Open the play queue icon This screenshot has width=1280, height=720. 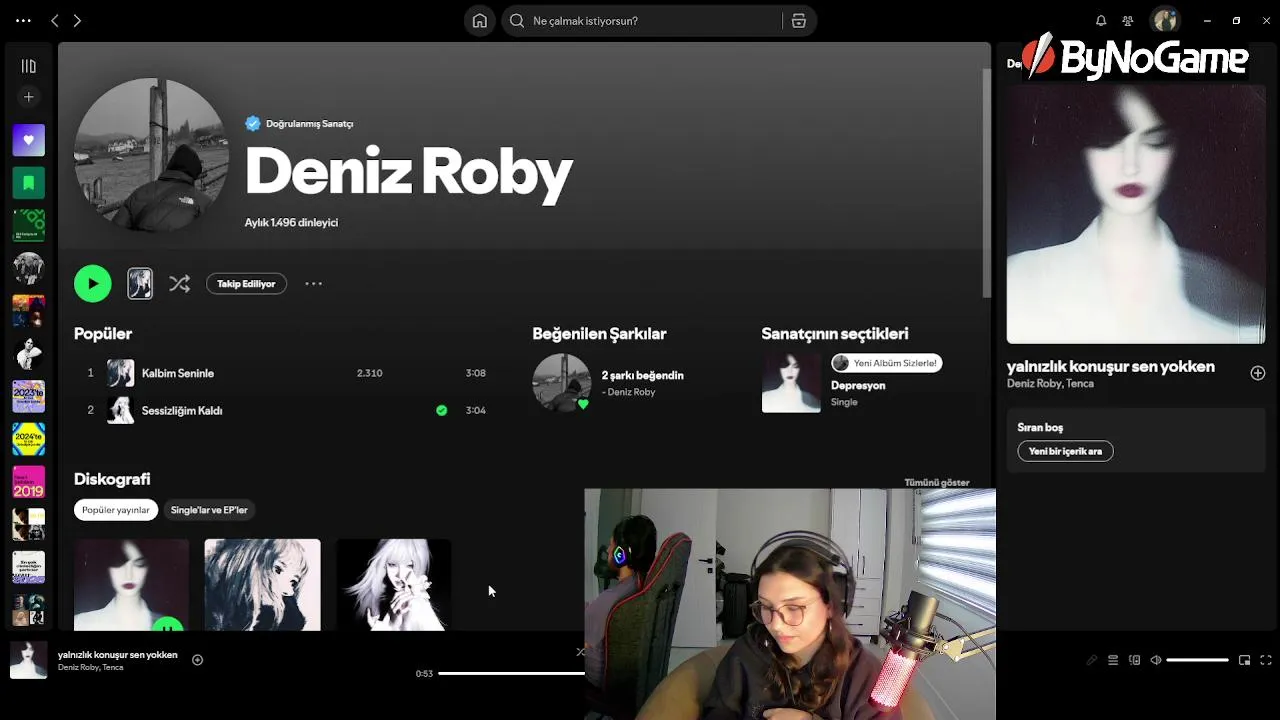tap(1113, 660)
